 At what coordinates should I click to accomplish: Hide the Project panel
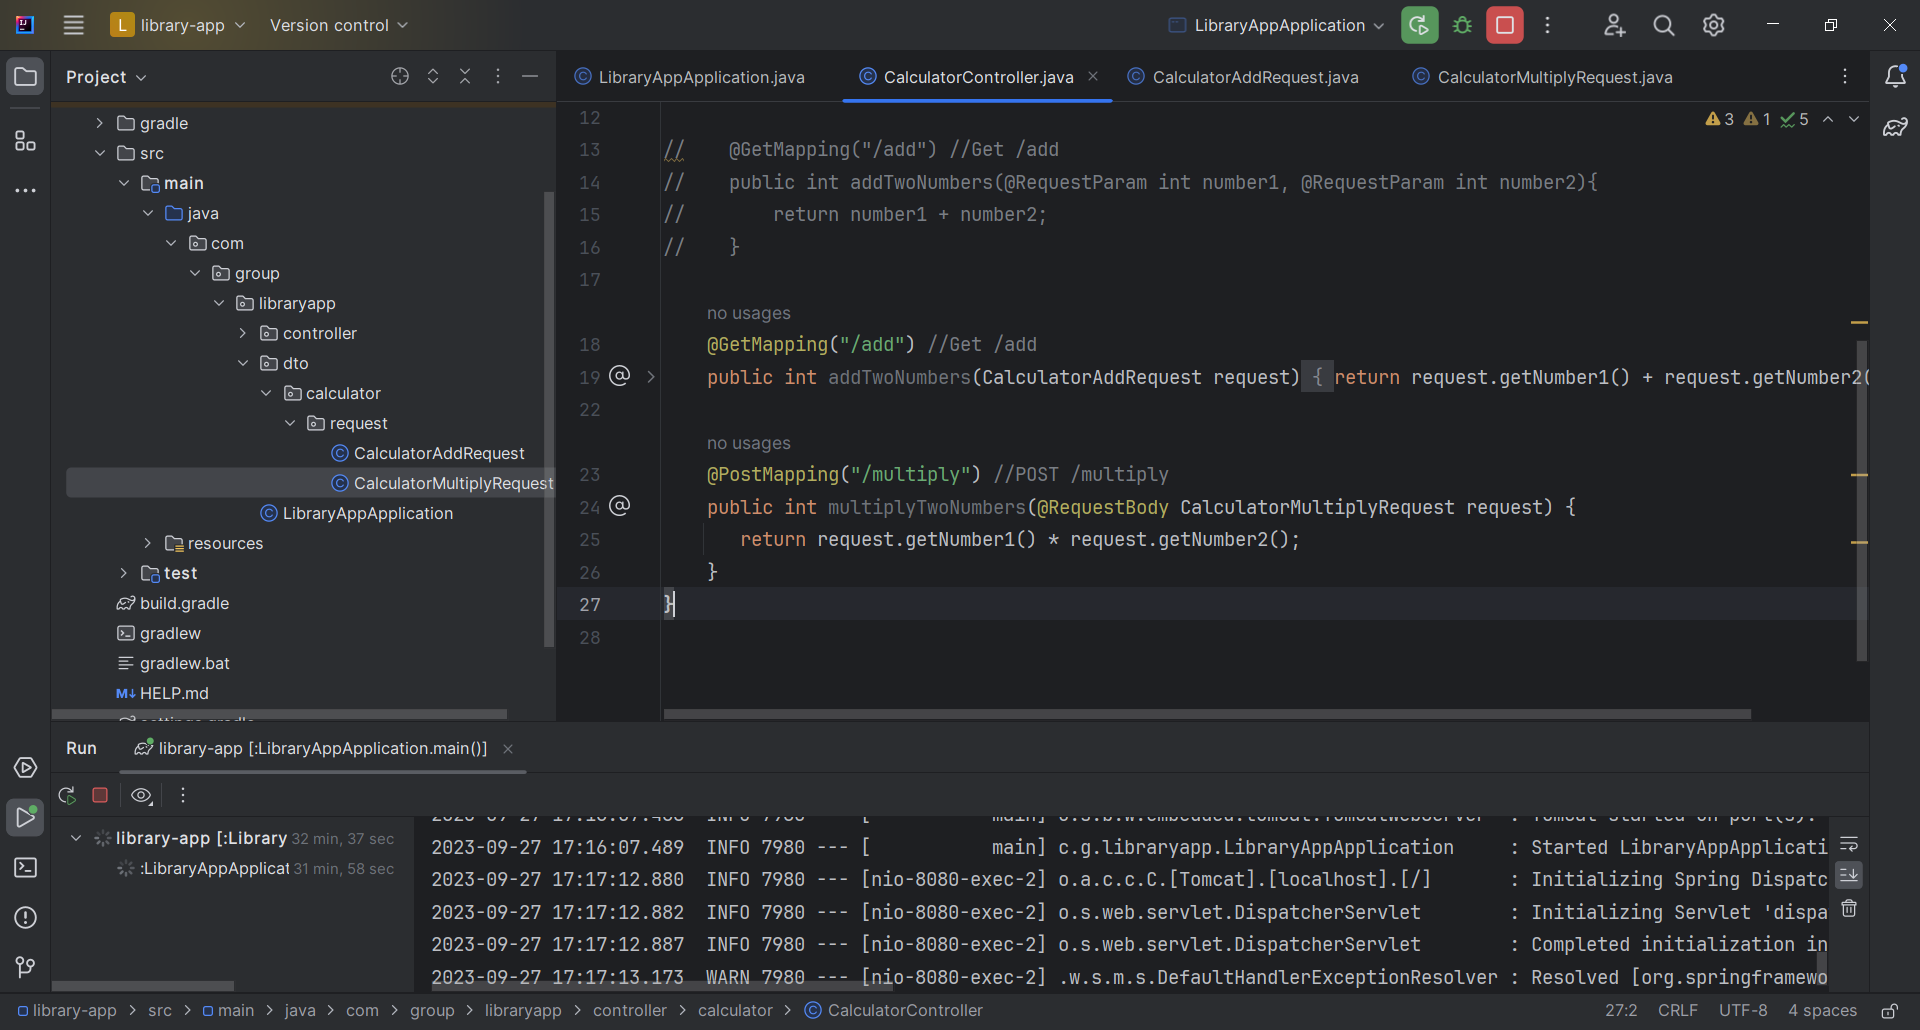[530, 76]
